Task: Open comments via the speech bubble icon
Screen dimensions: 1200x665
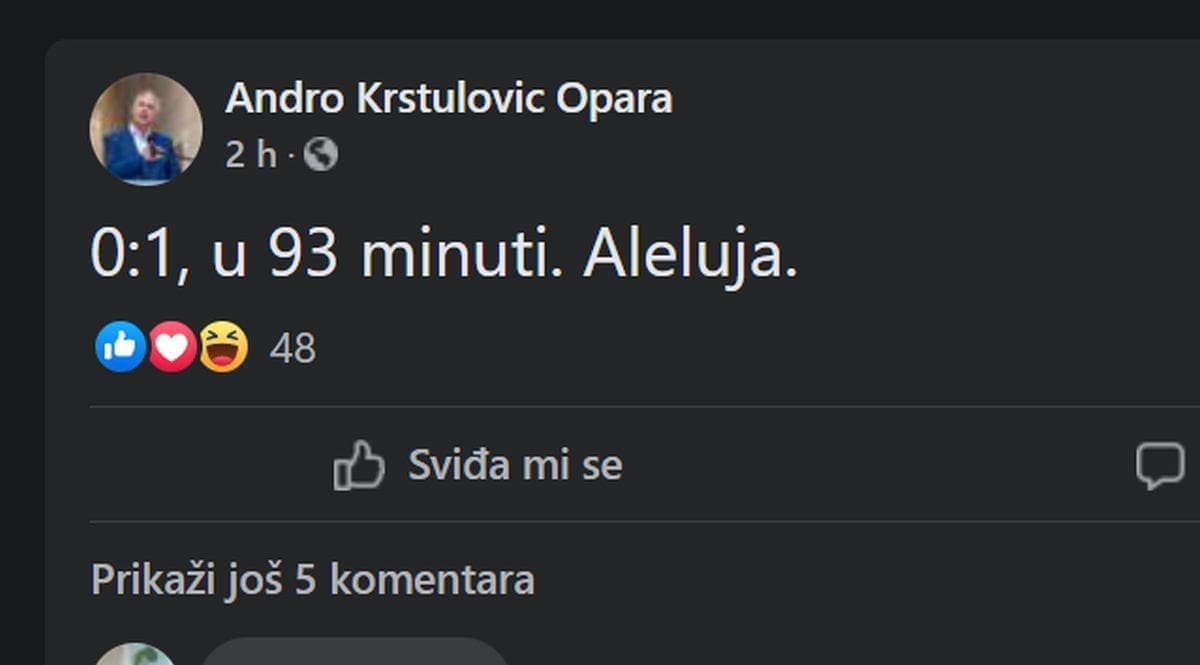Action: (x=1160, y=466)
